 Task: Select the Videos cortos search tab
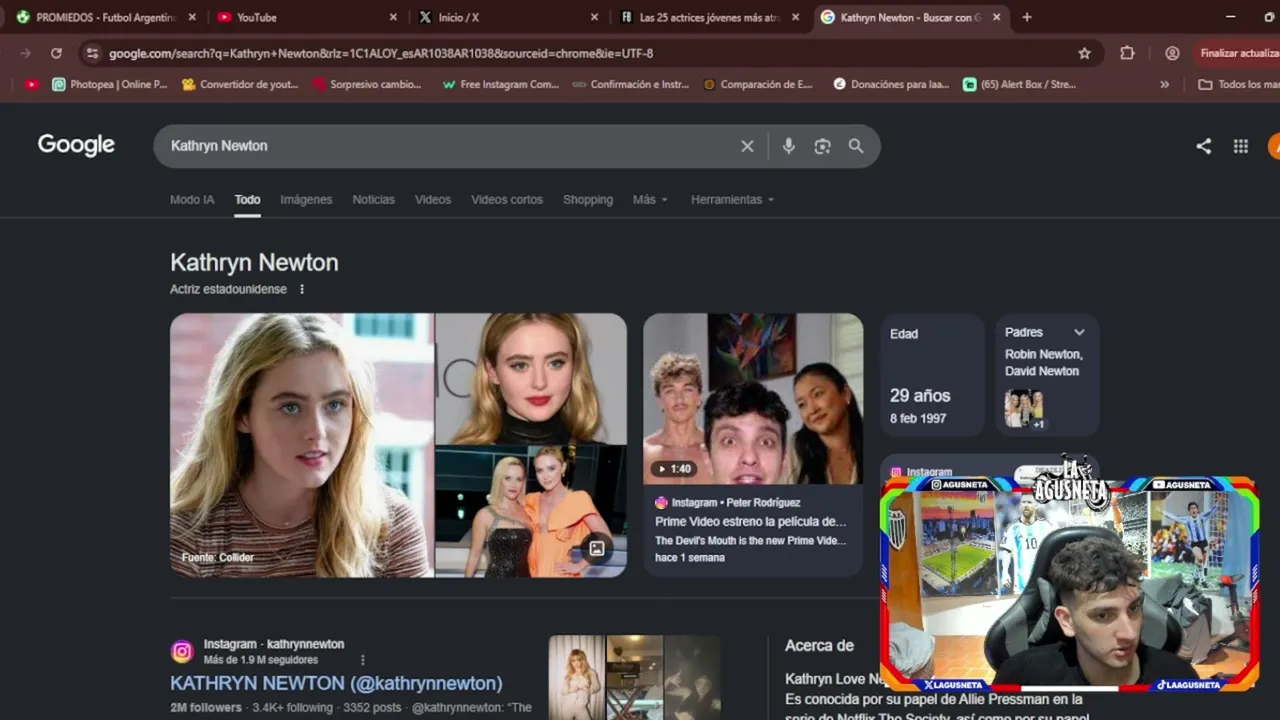tap(507, 200)
